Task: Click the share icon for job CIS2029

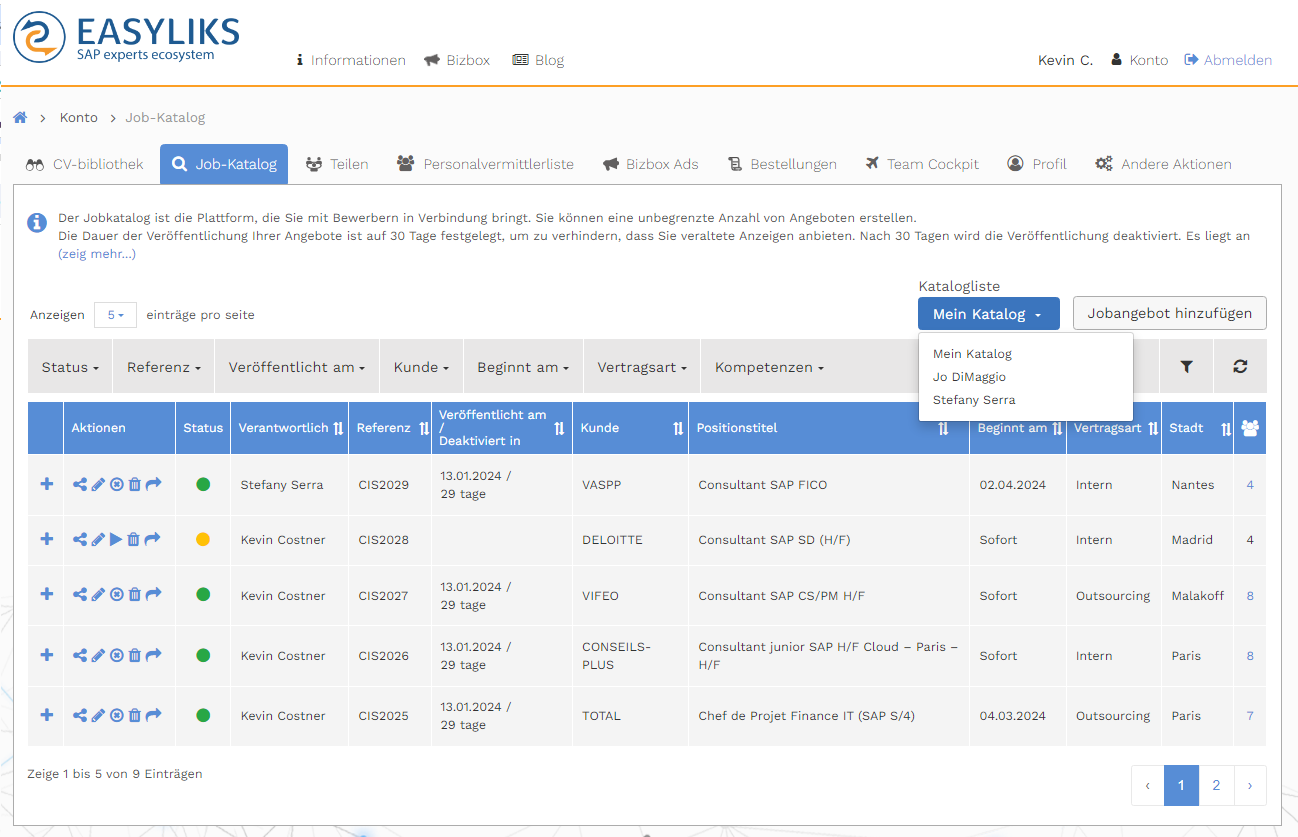Action: pos(80,485)
